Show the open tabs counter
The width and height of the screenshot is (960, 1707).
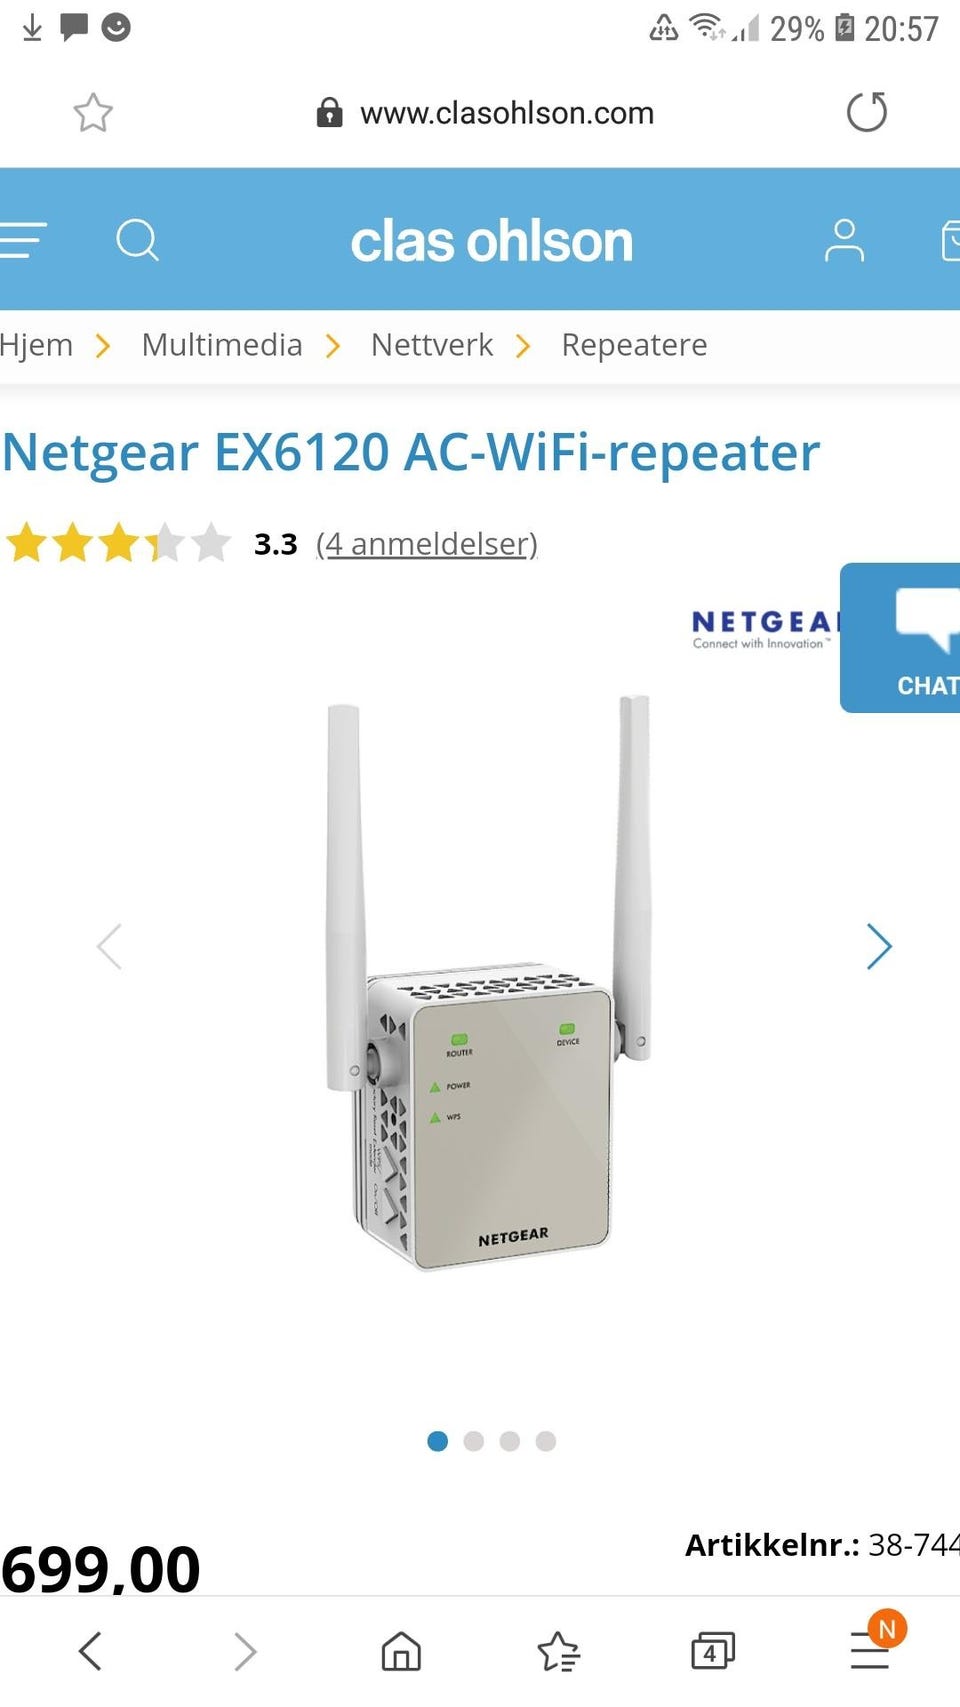713,1651
